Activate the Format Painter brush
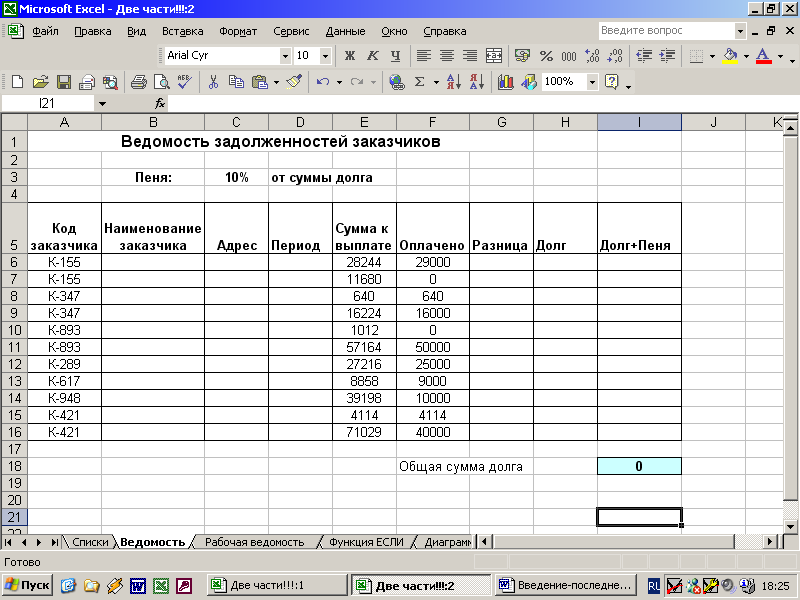Viewport: 800px width, 600px height. (x=294, y=82)
